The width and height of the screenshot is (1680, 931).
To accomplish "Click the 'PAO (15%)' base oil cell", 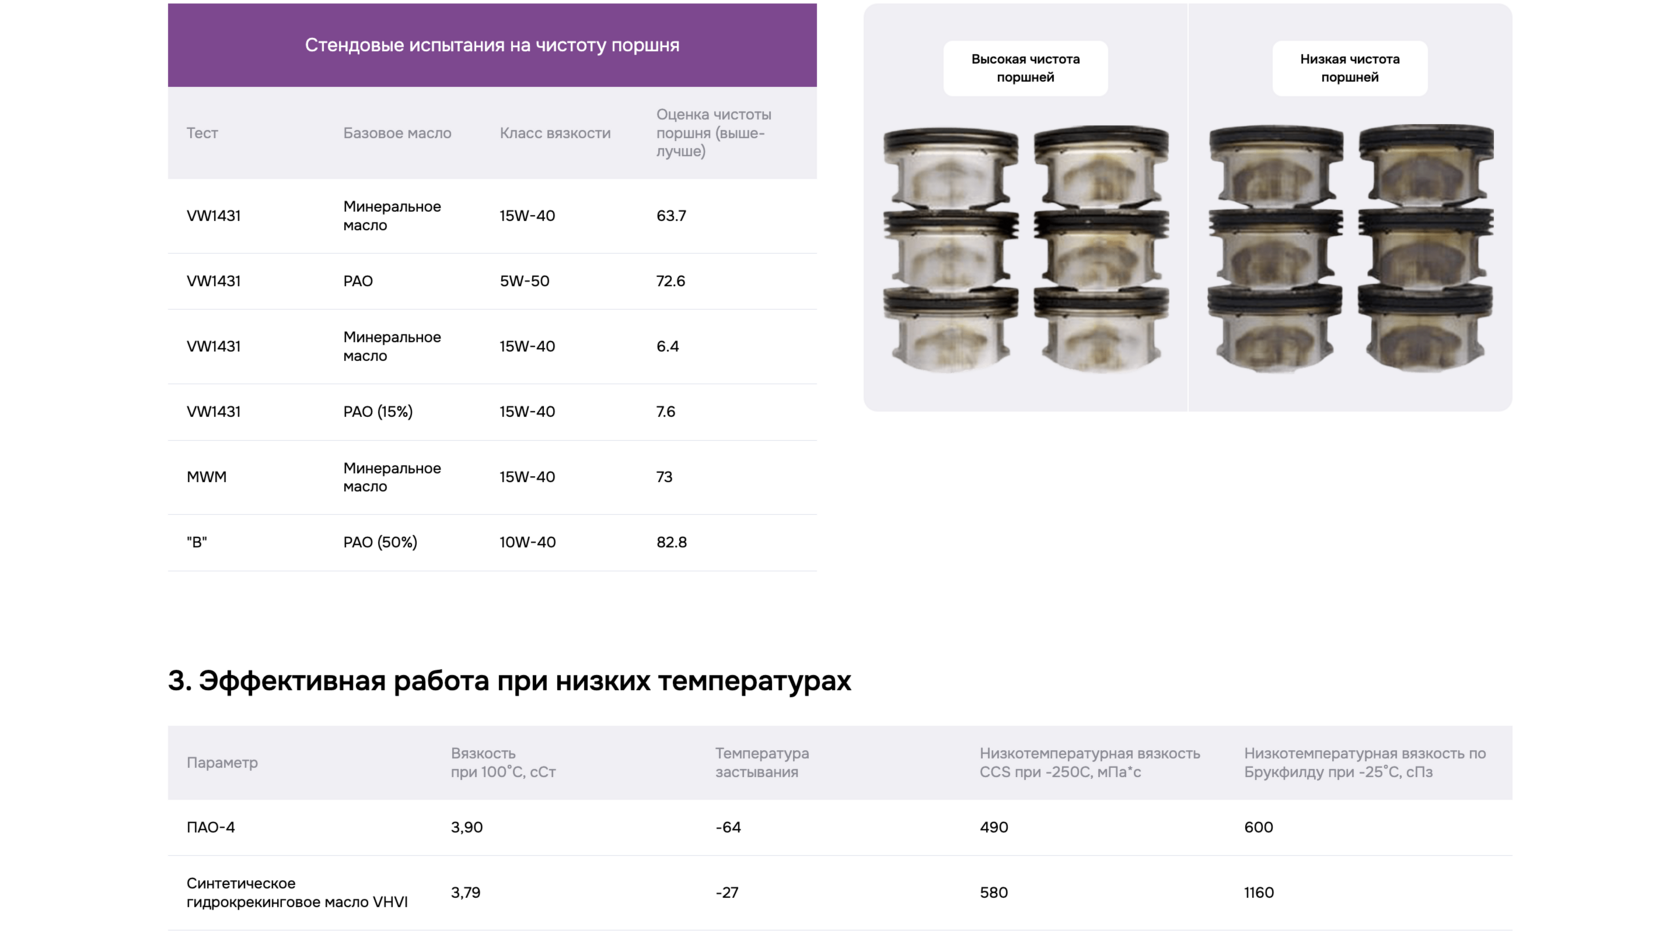I will [x=378, y=412].
